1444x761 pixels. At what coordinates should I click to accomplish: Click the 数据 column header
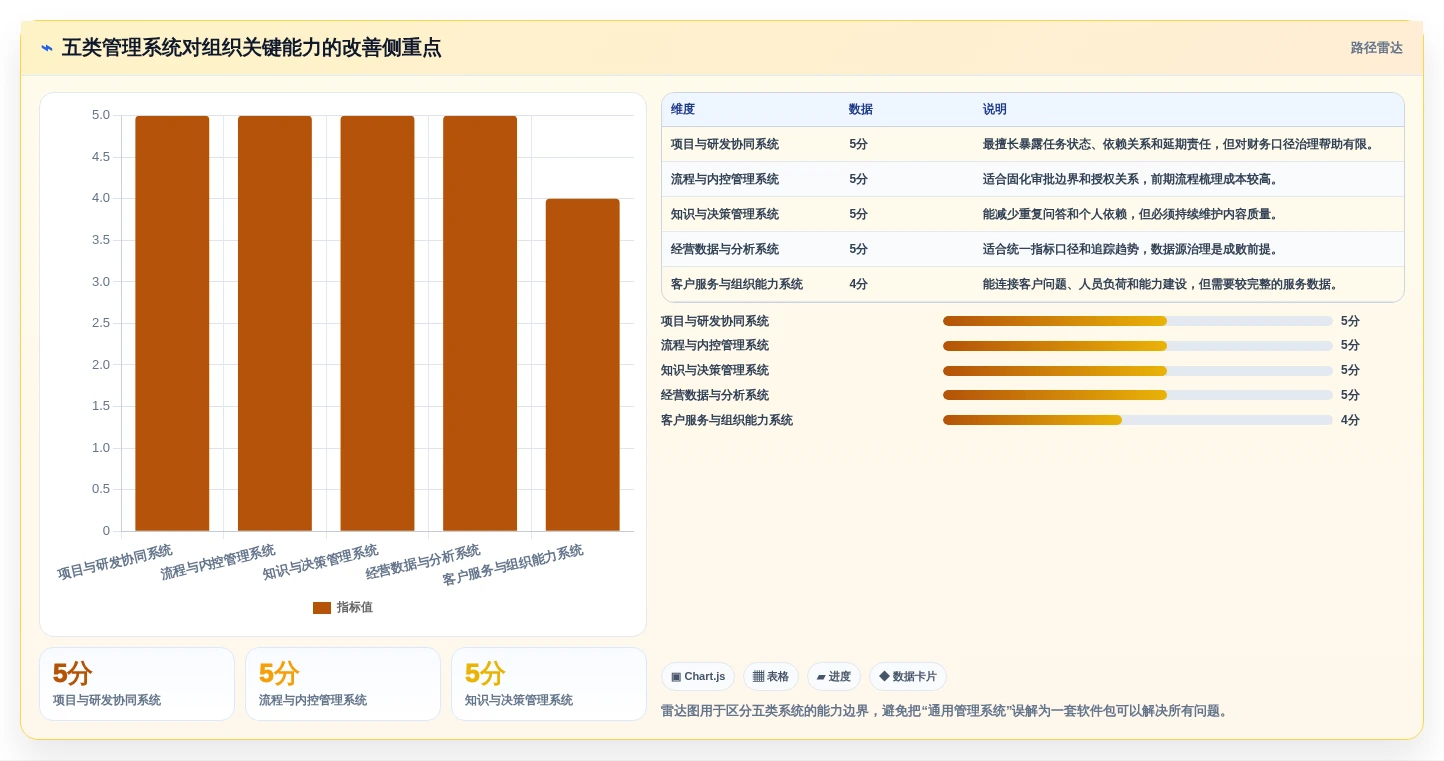coord(861,110)
